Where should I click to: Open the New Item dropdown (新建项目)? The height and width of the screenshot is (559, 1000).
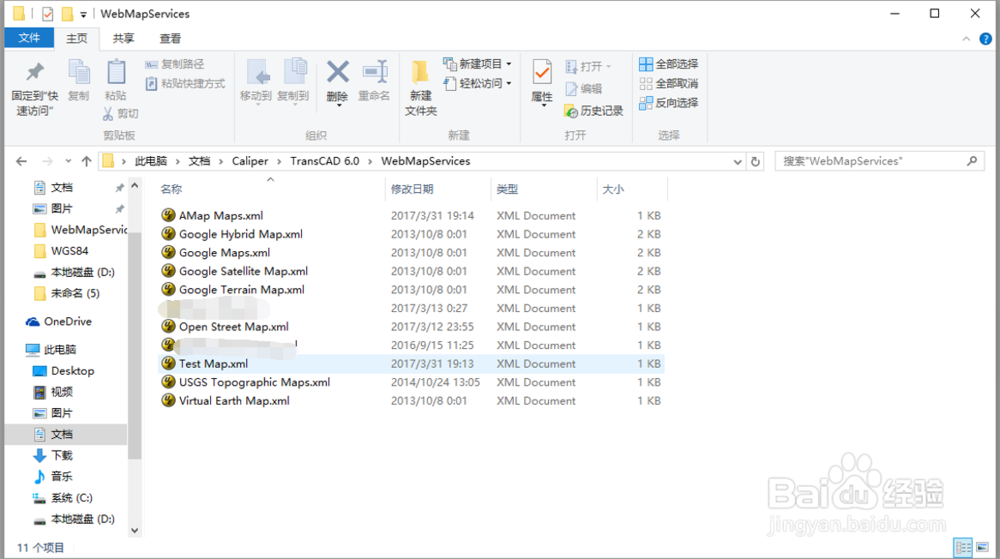tap(477, 64)
